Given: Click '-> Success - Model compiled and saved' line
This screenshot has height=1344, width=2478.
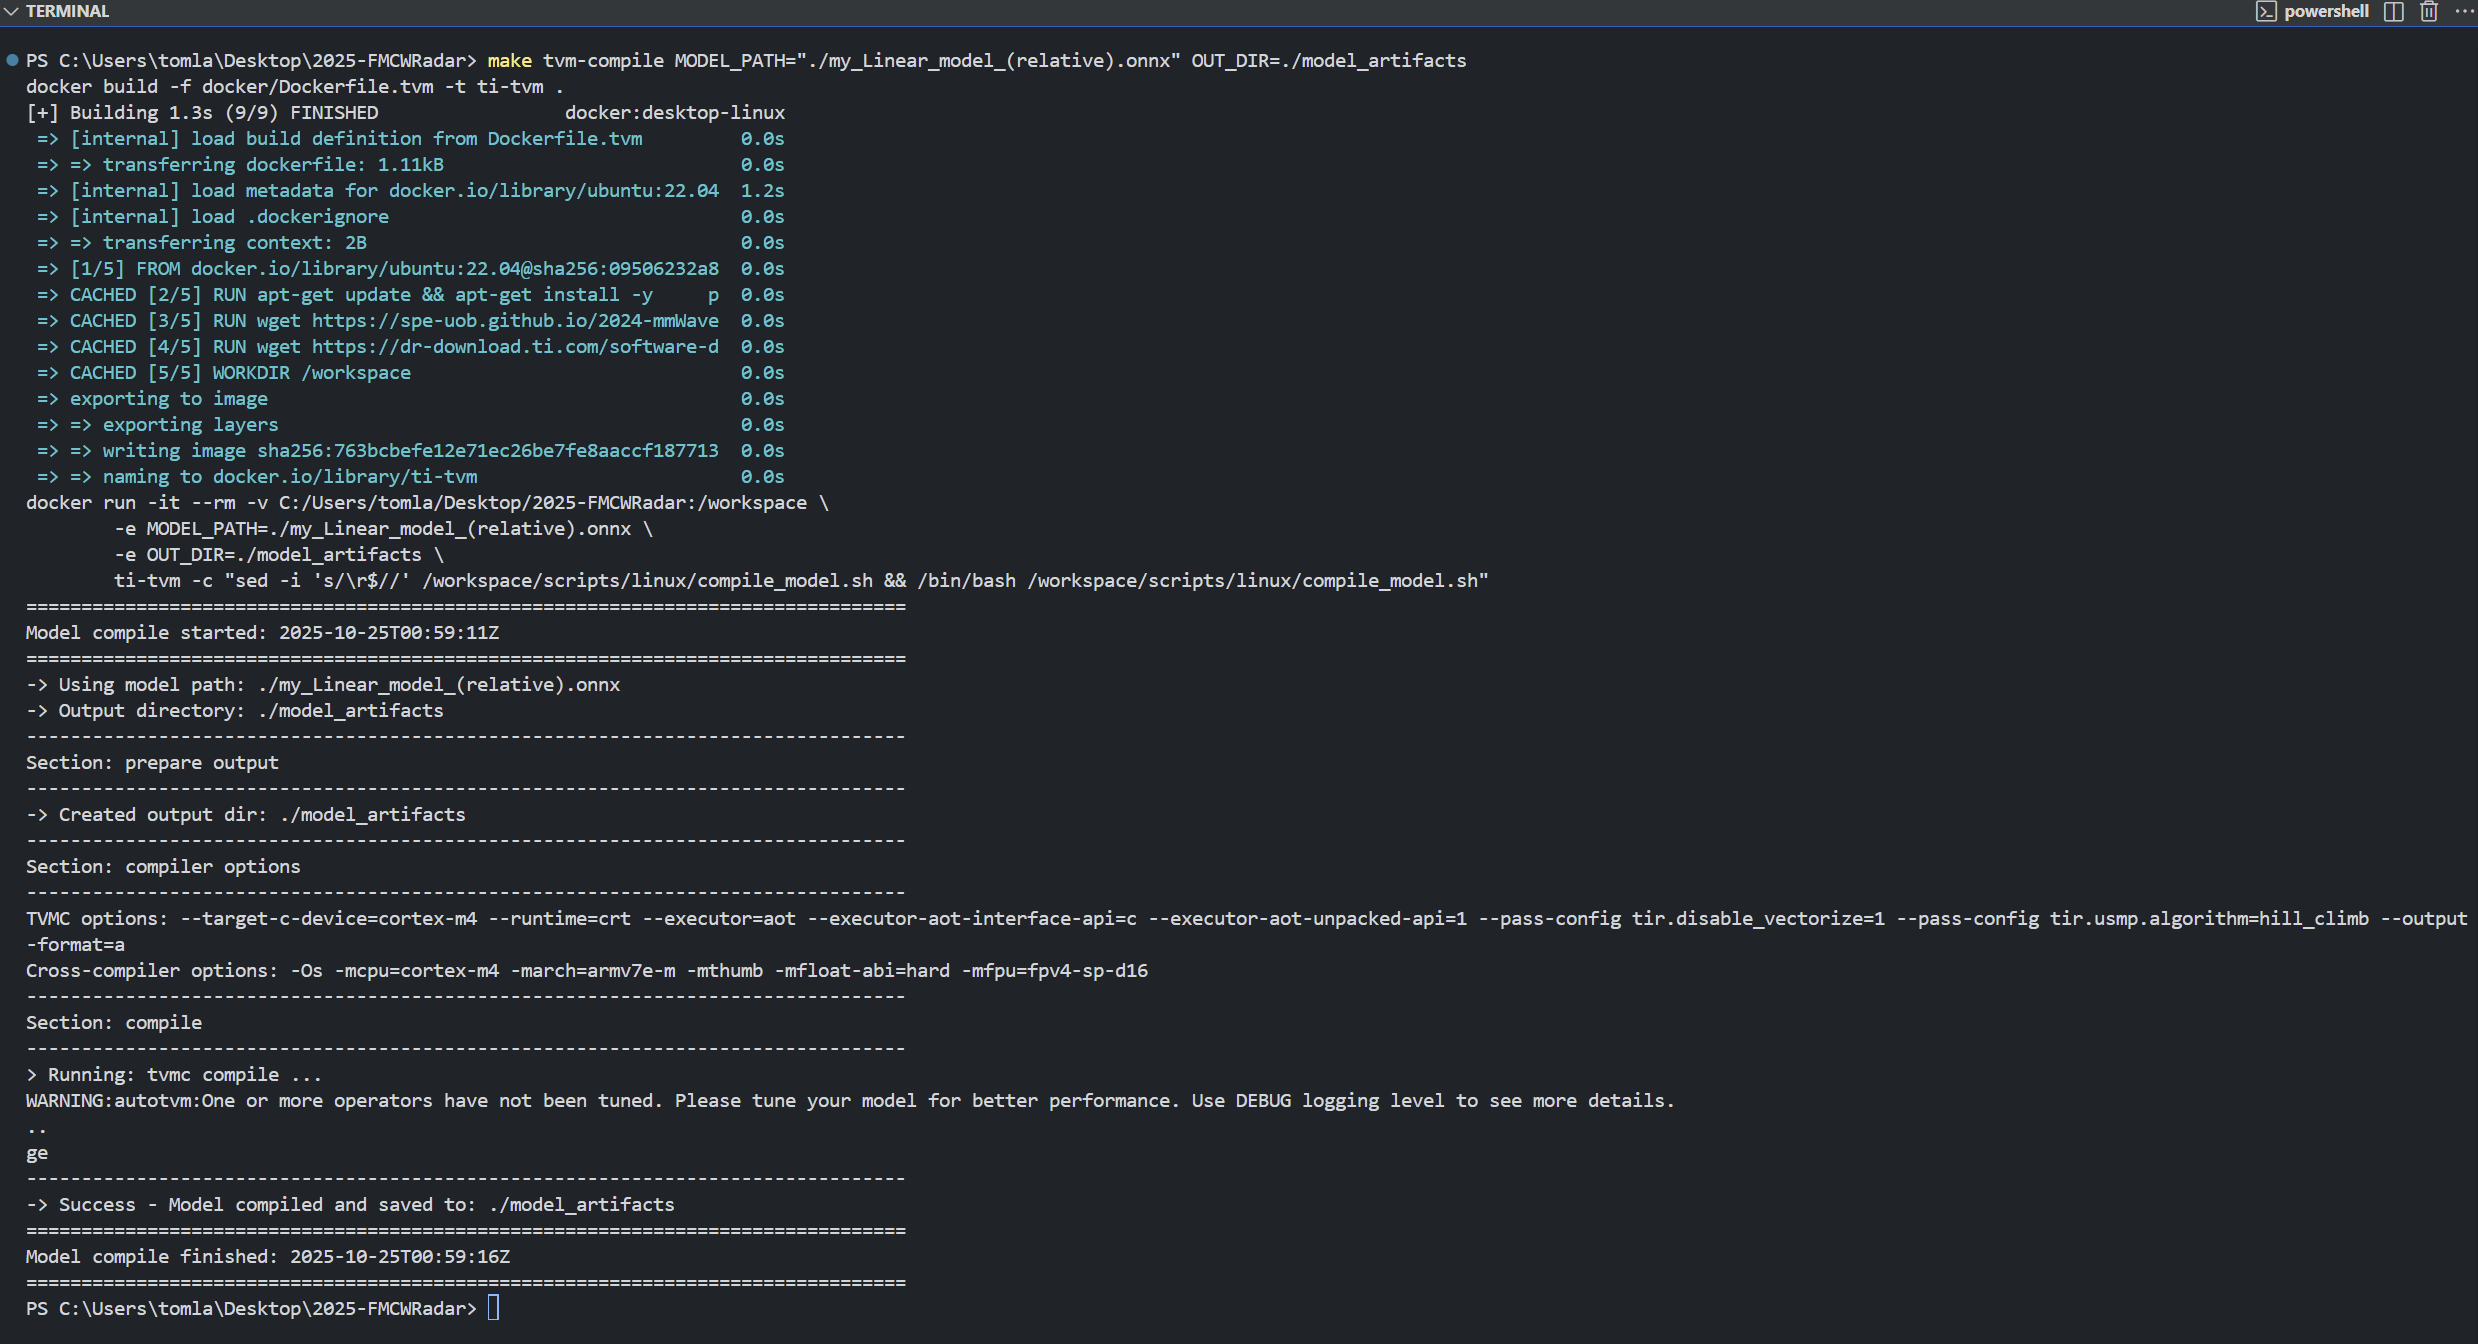Looking at the screenshot, I should [x=350, y=1204].
